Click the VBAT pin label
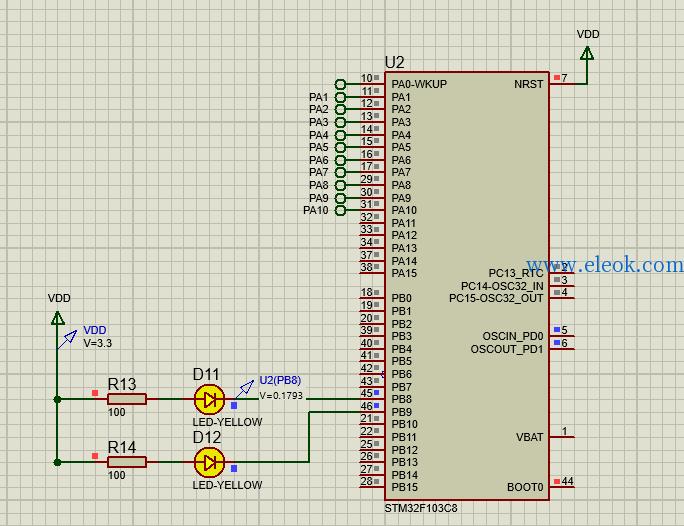The image size is (684, 526). 530,437
